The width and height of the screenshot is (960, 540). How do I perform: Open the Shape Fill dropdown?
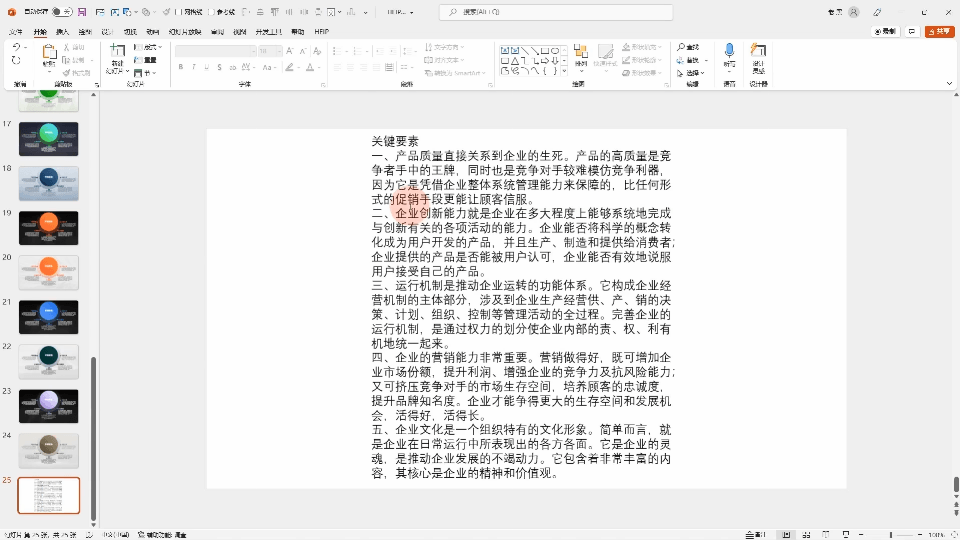pyautogui.click(x=642, y=47)
